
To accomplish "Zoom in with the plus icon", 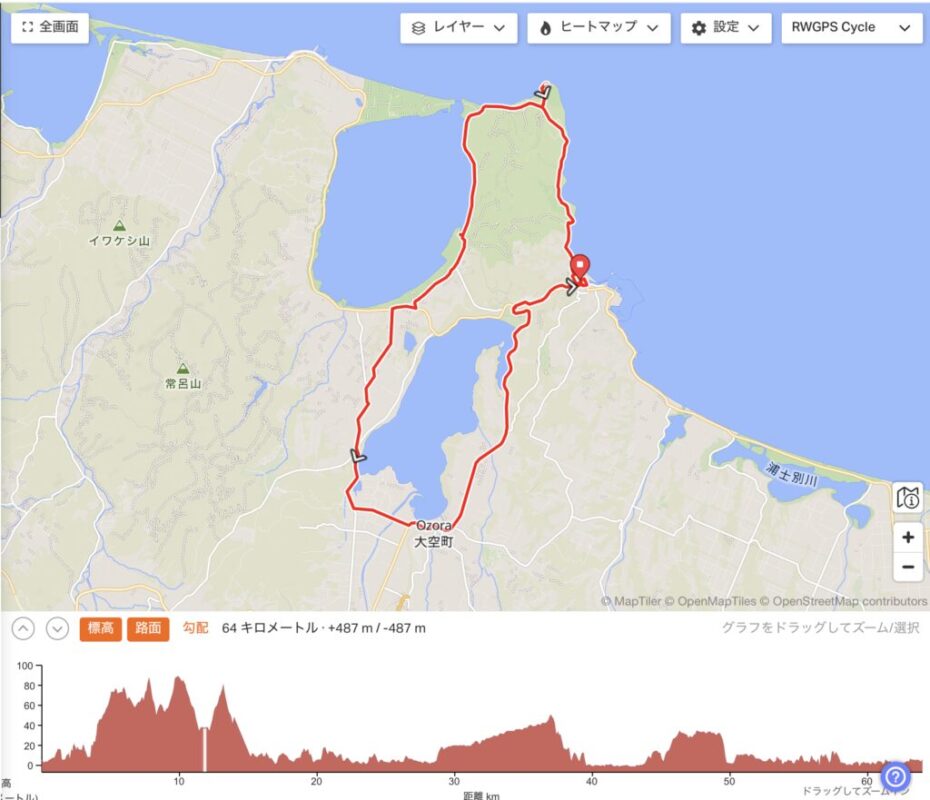I will point(907,537).
